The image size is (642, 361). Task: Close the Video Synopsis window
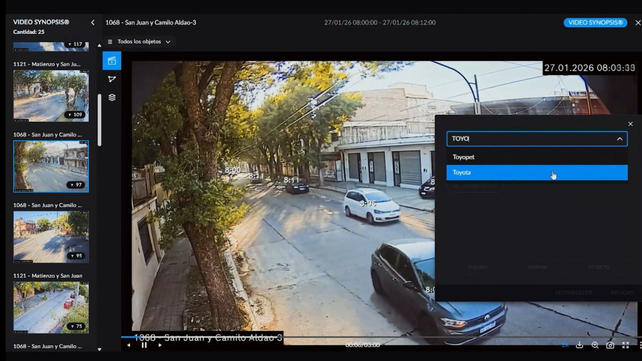point(638,23)
